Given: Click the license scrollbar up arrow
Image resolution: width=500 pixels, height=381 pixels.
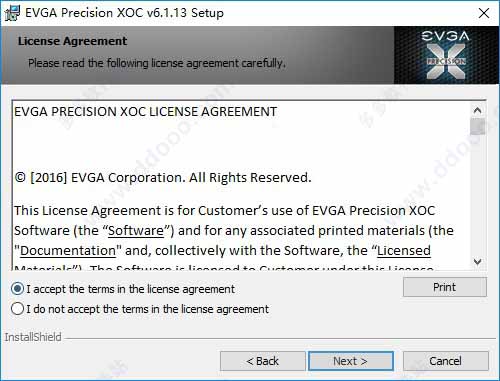Looking at the screenshot, I should (477, 110).
